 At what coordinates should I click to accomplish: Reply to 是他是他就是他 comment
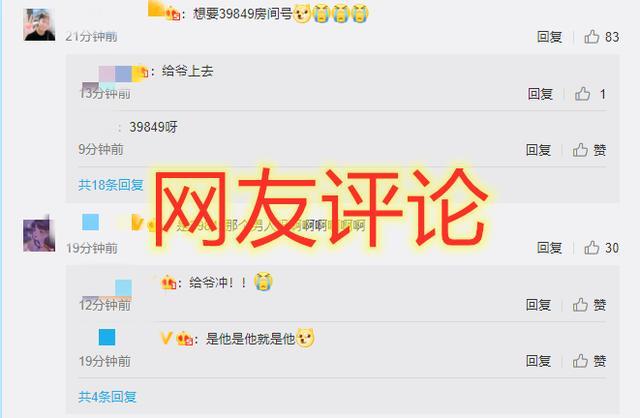pyautogui.click(x=538, y=361)
